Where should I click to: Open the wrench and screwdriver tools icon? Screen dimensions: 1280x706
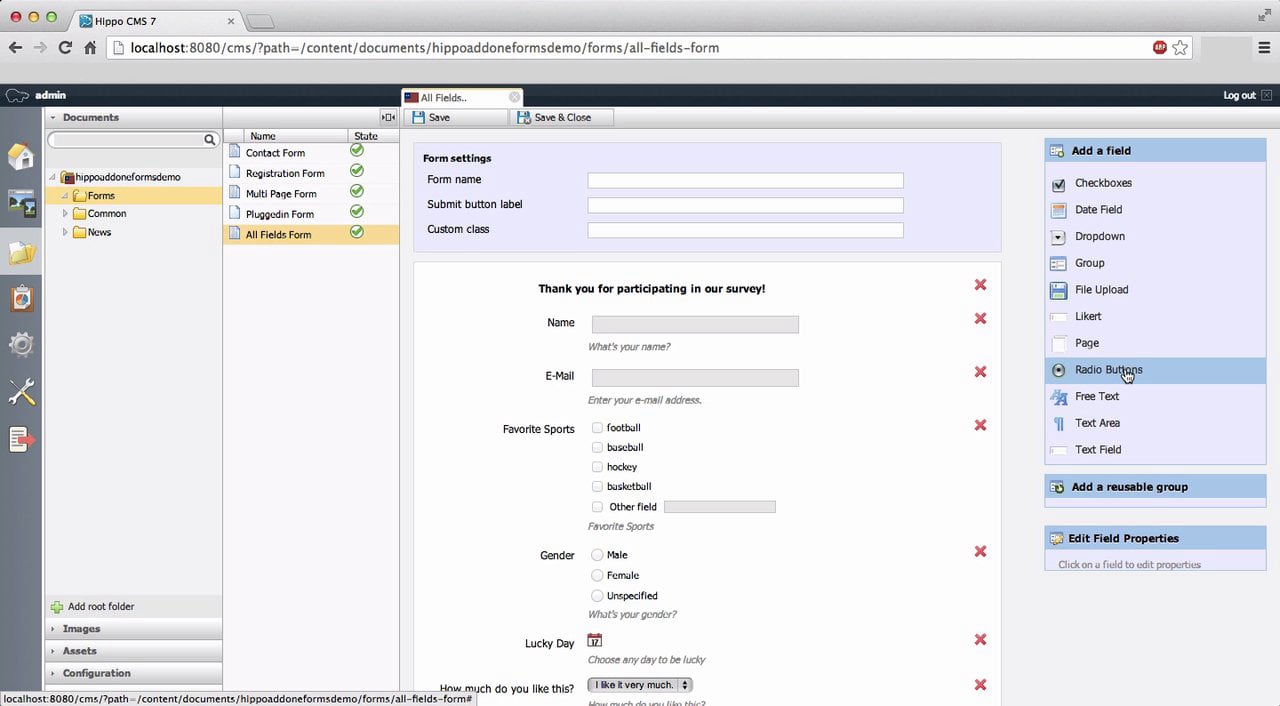tap(21, 392)
